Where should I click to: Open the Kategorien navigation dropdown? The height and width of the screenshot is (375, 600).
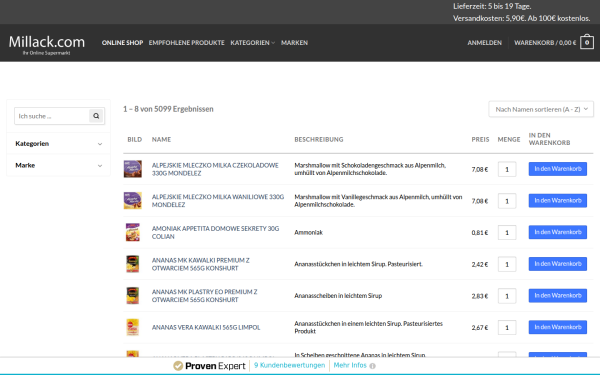[x=253, y=42]
